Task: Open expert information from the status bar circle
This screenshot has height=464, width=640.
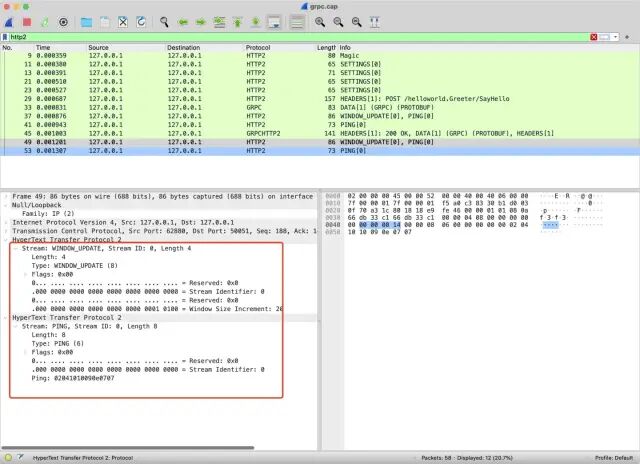Action: point(8,457)
